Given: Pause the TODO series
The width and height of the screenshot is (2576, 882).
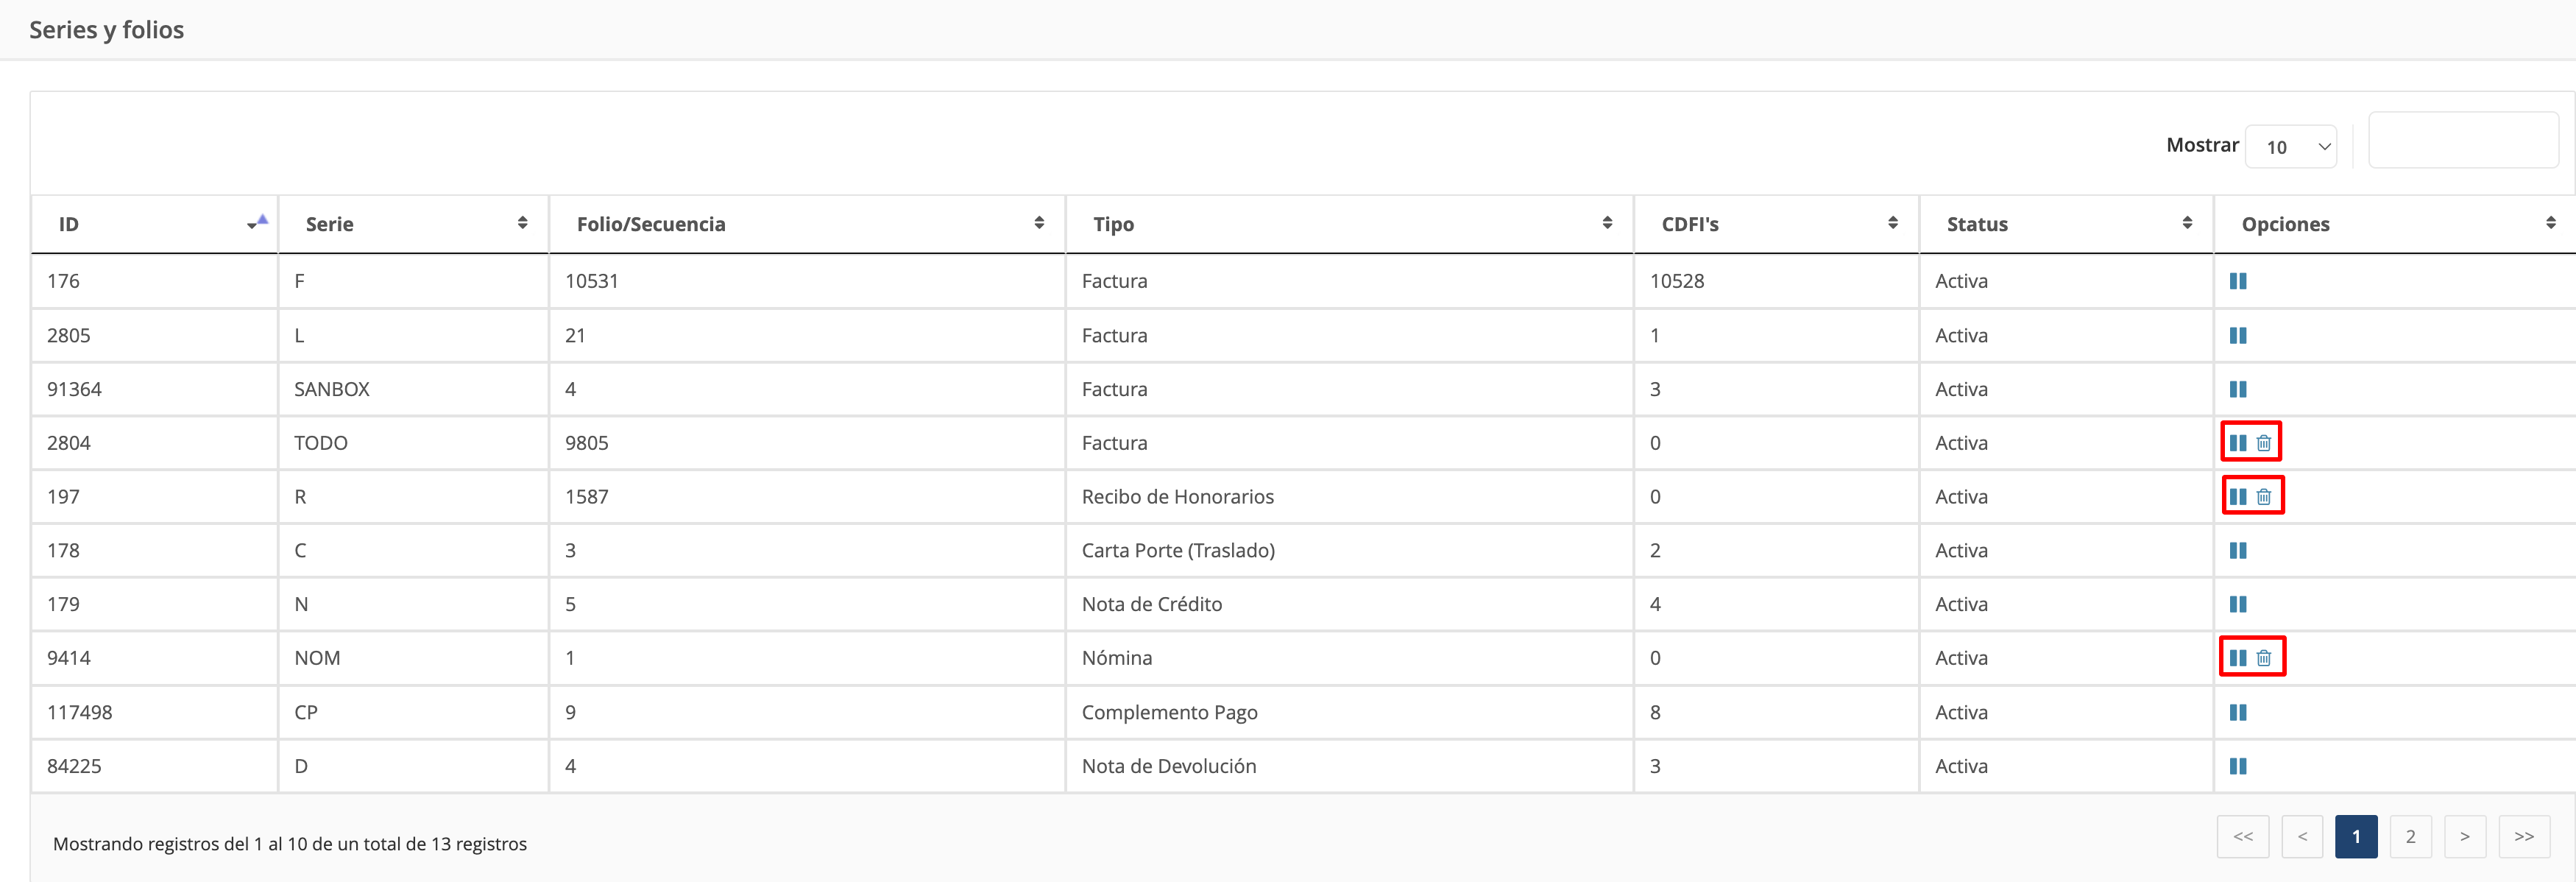Looking at the screenshot, I should tap(2237, 443).
